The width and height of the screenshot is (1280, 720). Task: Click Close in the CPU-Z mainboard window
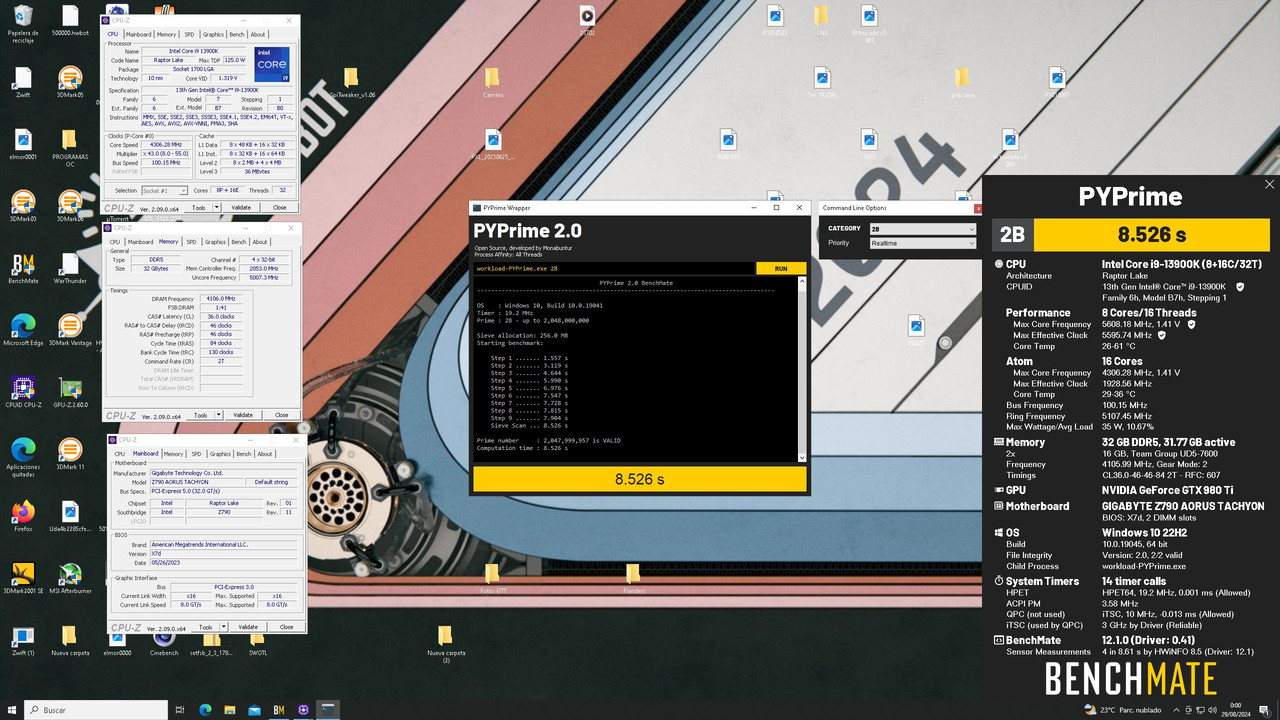click(x=287, y=627)
